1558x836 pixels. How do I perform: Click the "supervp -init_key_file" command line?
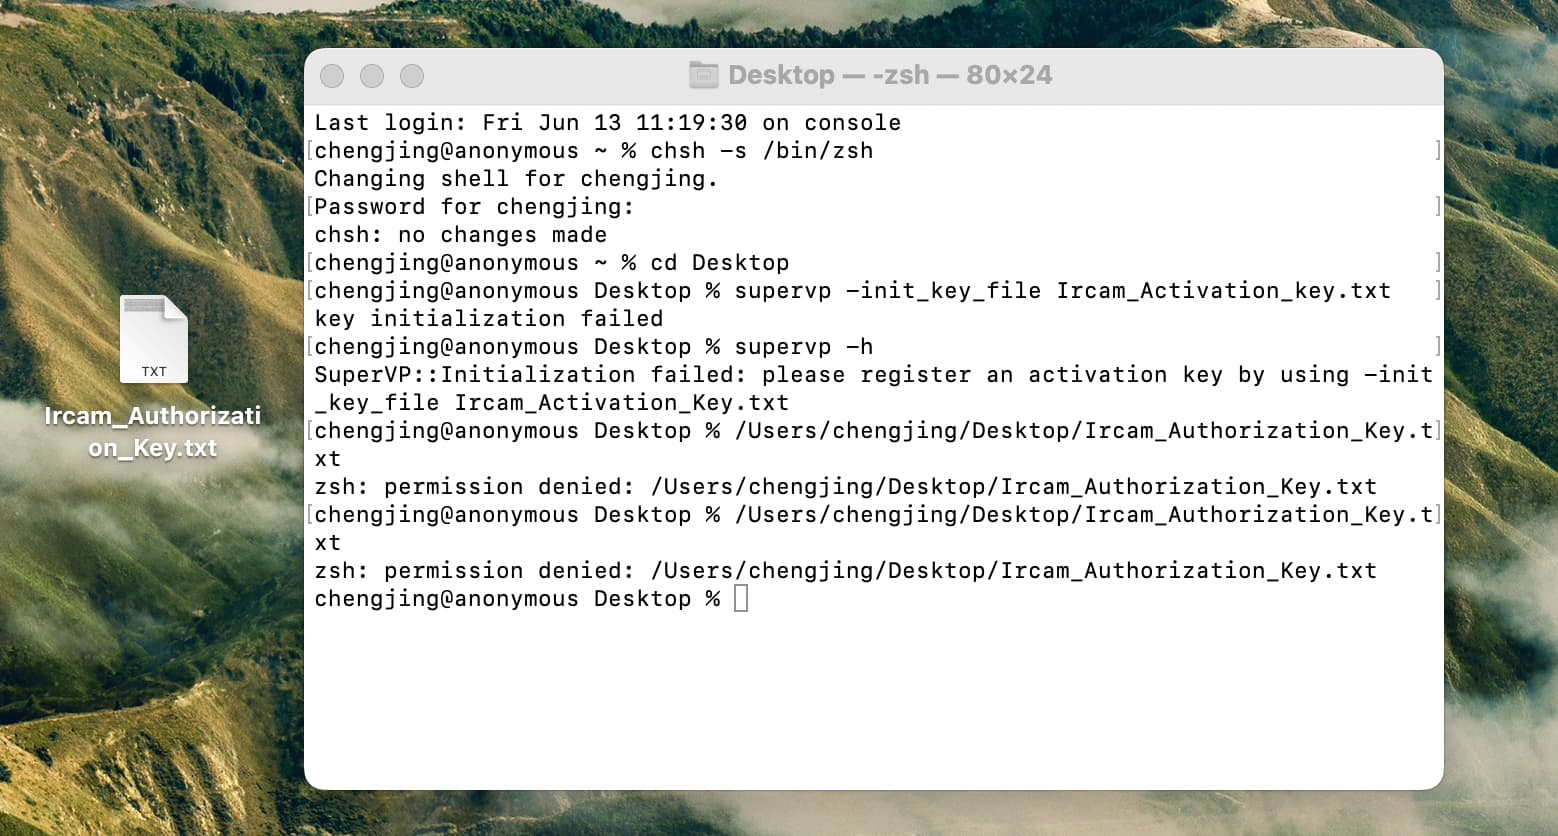click(x=853, y=291)
